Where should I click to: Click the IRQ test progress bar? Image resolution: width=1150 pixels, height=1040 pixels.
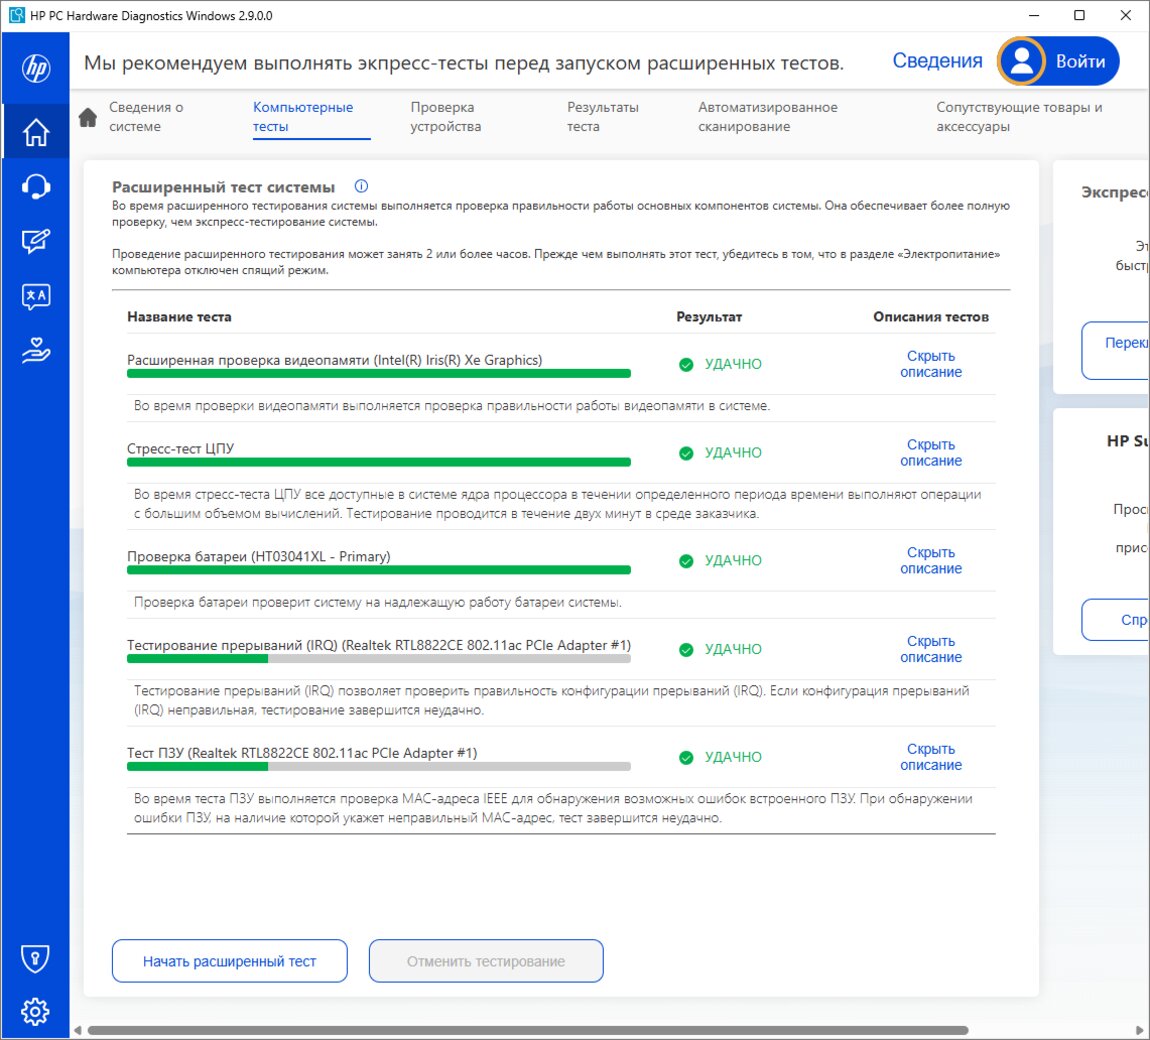[x=378, y=659]
